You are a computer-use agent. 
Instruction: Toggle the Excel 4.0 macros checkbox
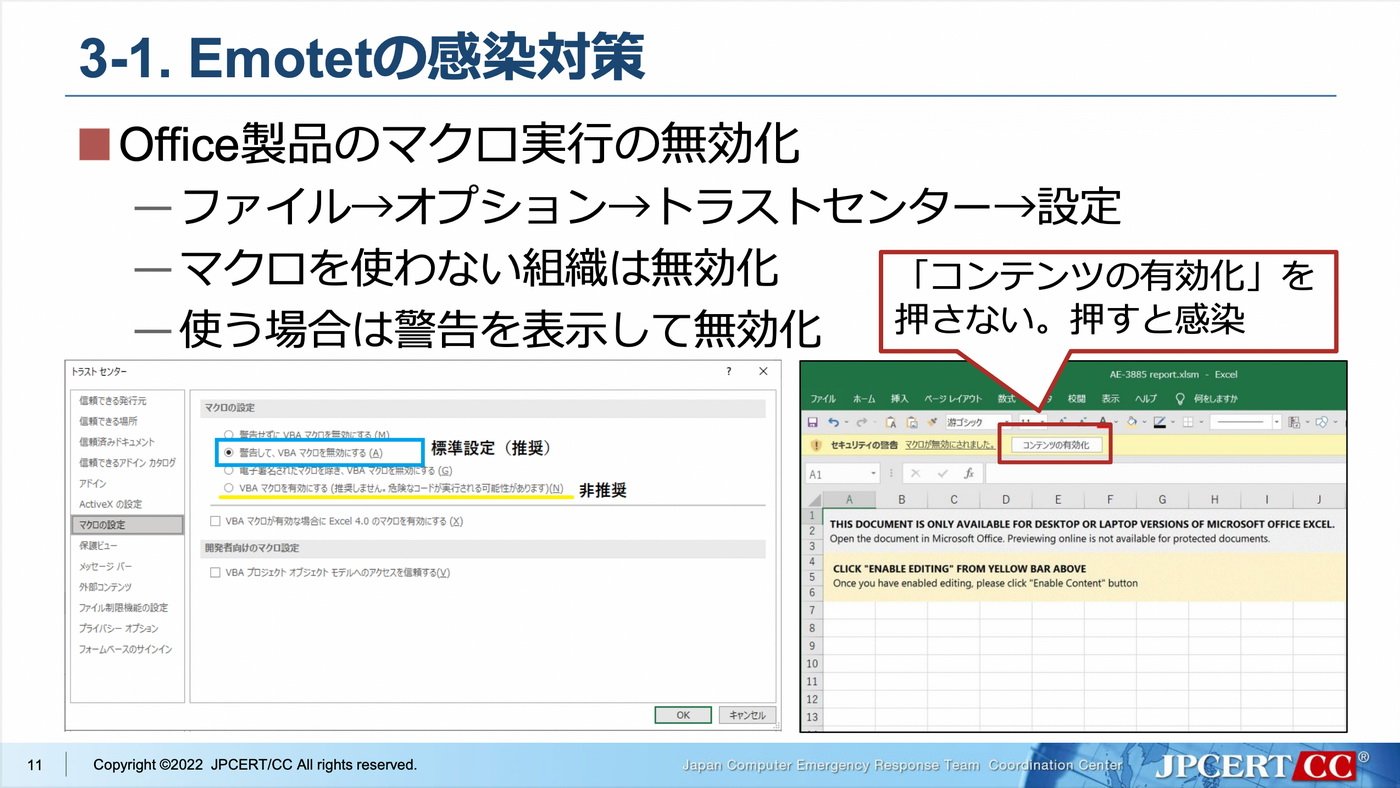click(x=215, y=521)
